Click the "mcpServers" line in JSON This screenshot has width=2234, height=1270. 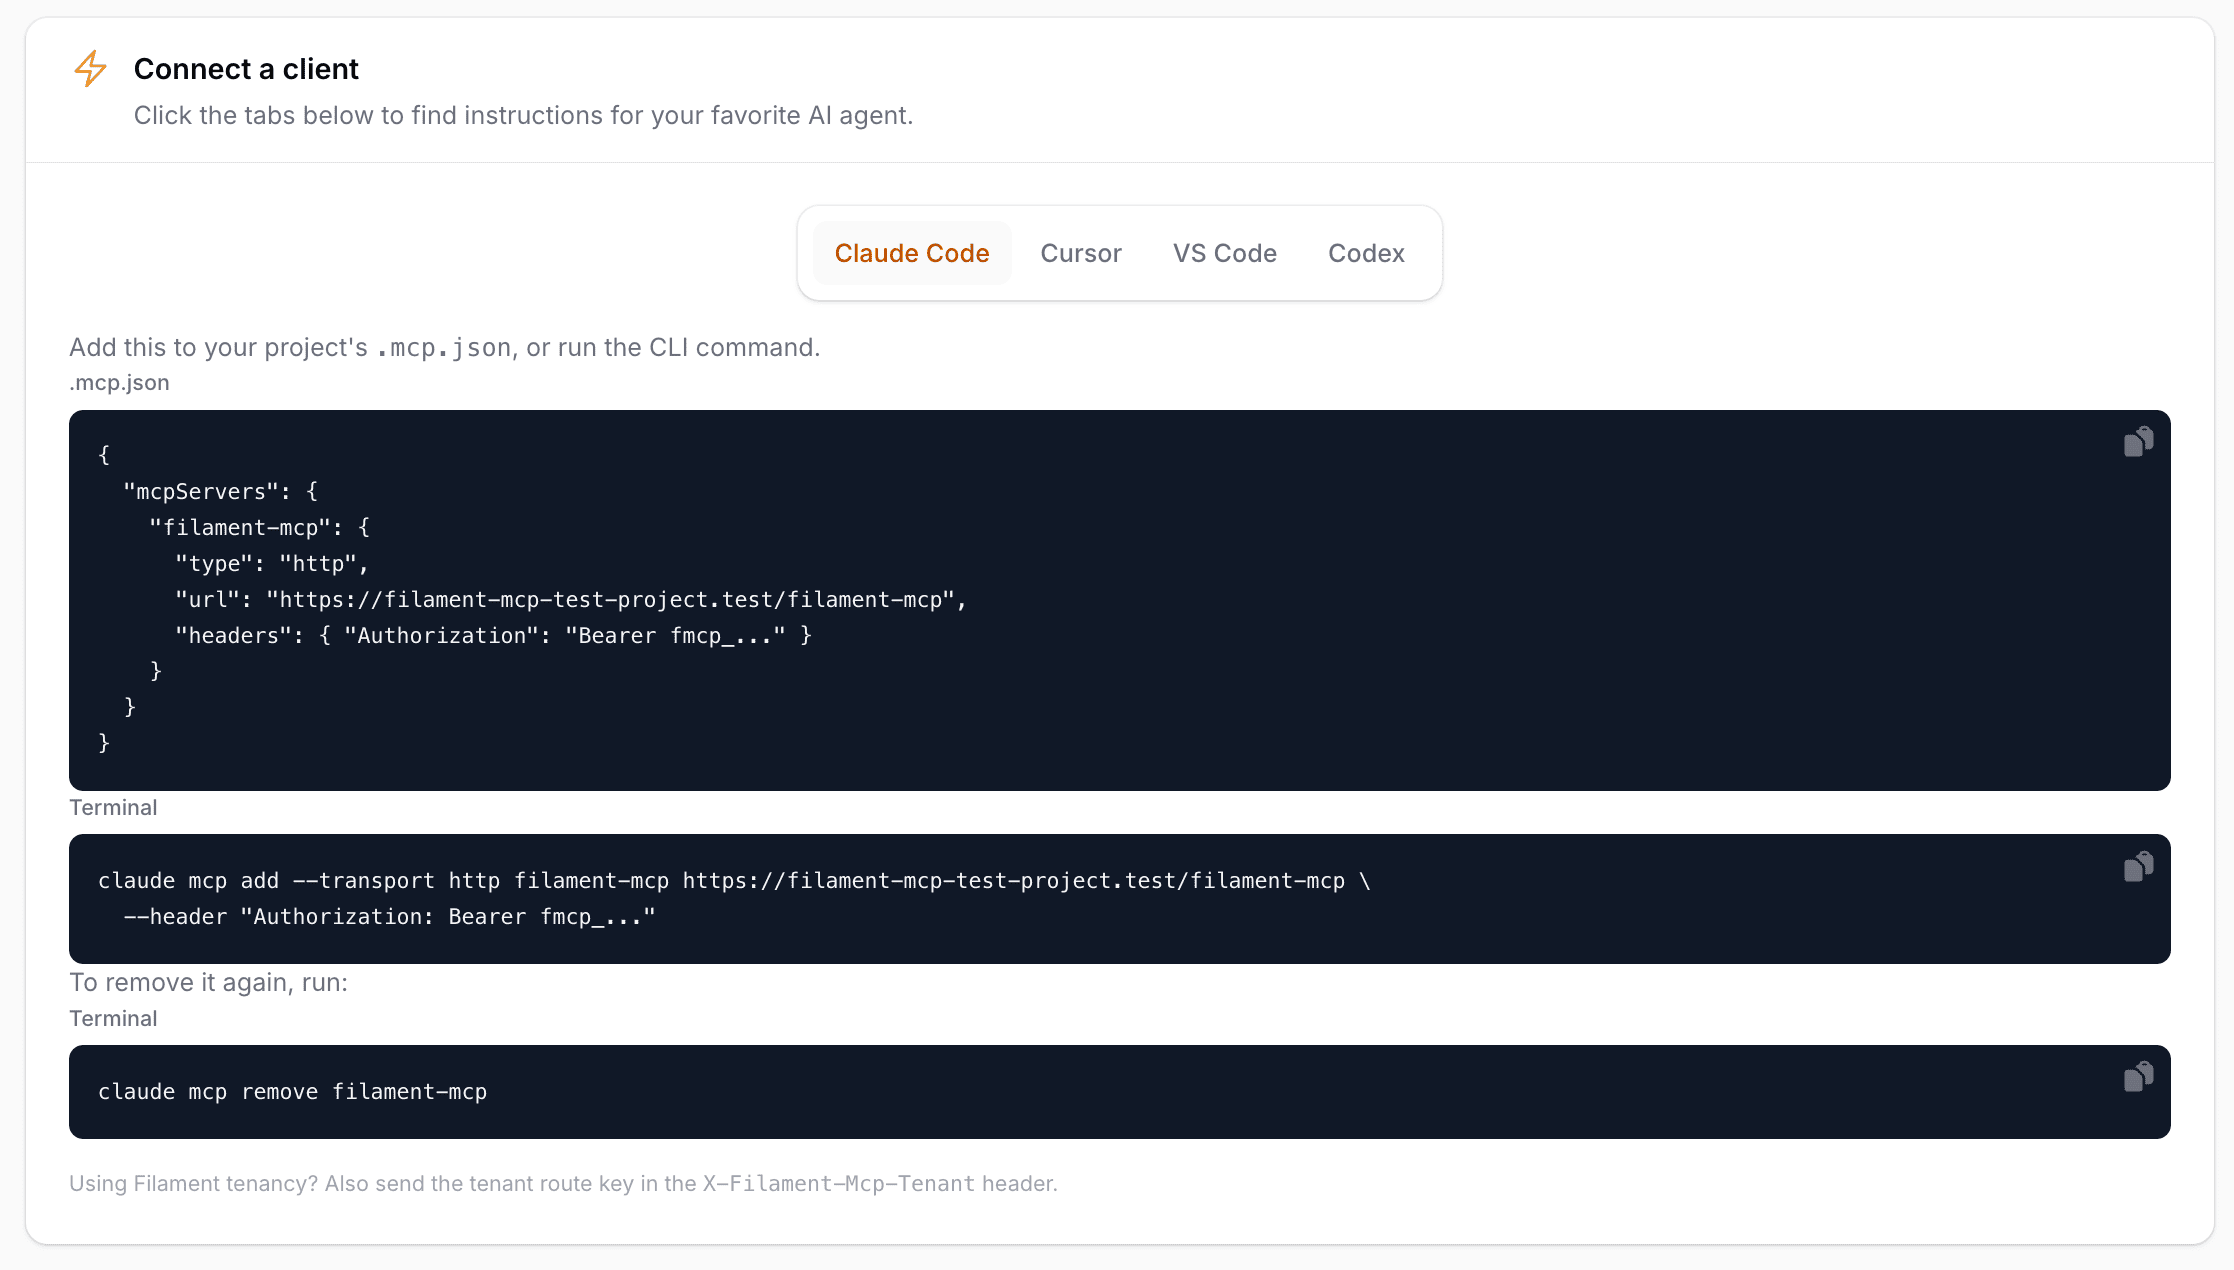point(220,491)
